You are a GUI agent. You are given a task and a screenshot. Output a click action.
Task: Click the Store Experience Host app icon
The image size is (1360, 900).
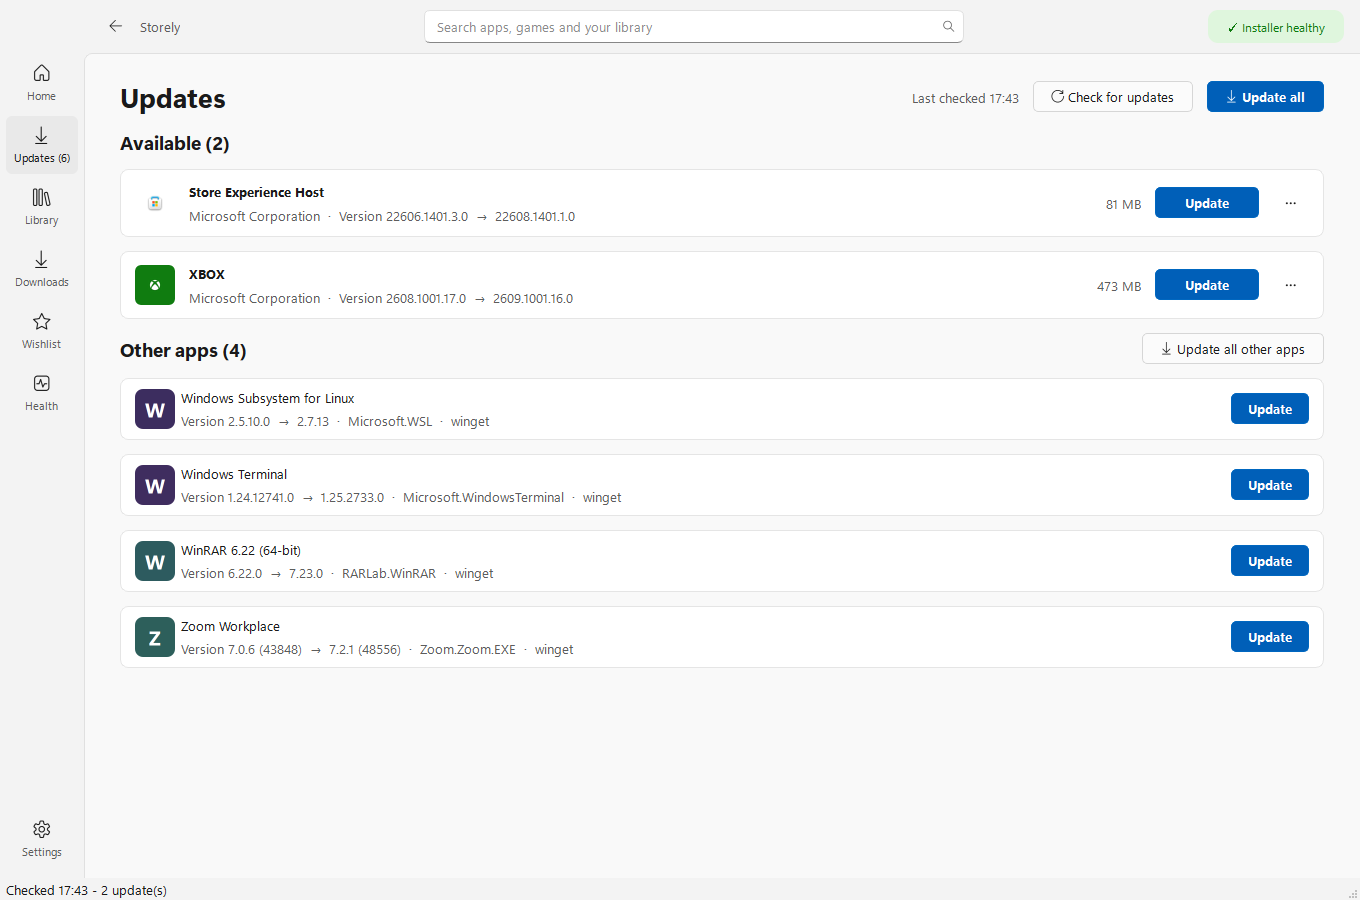point(155,203)
